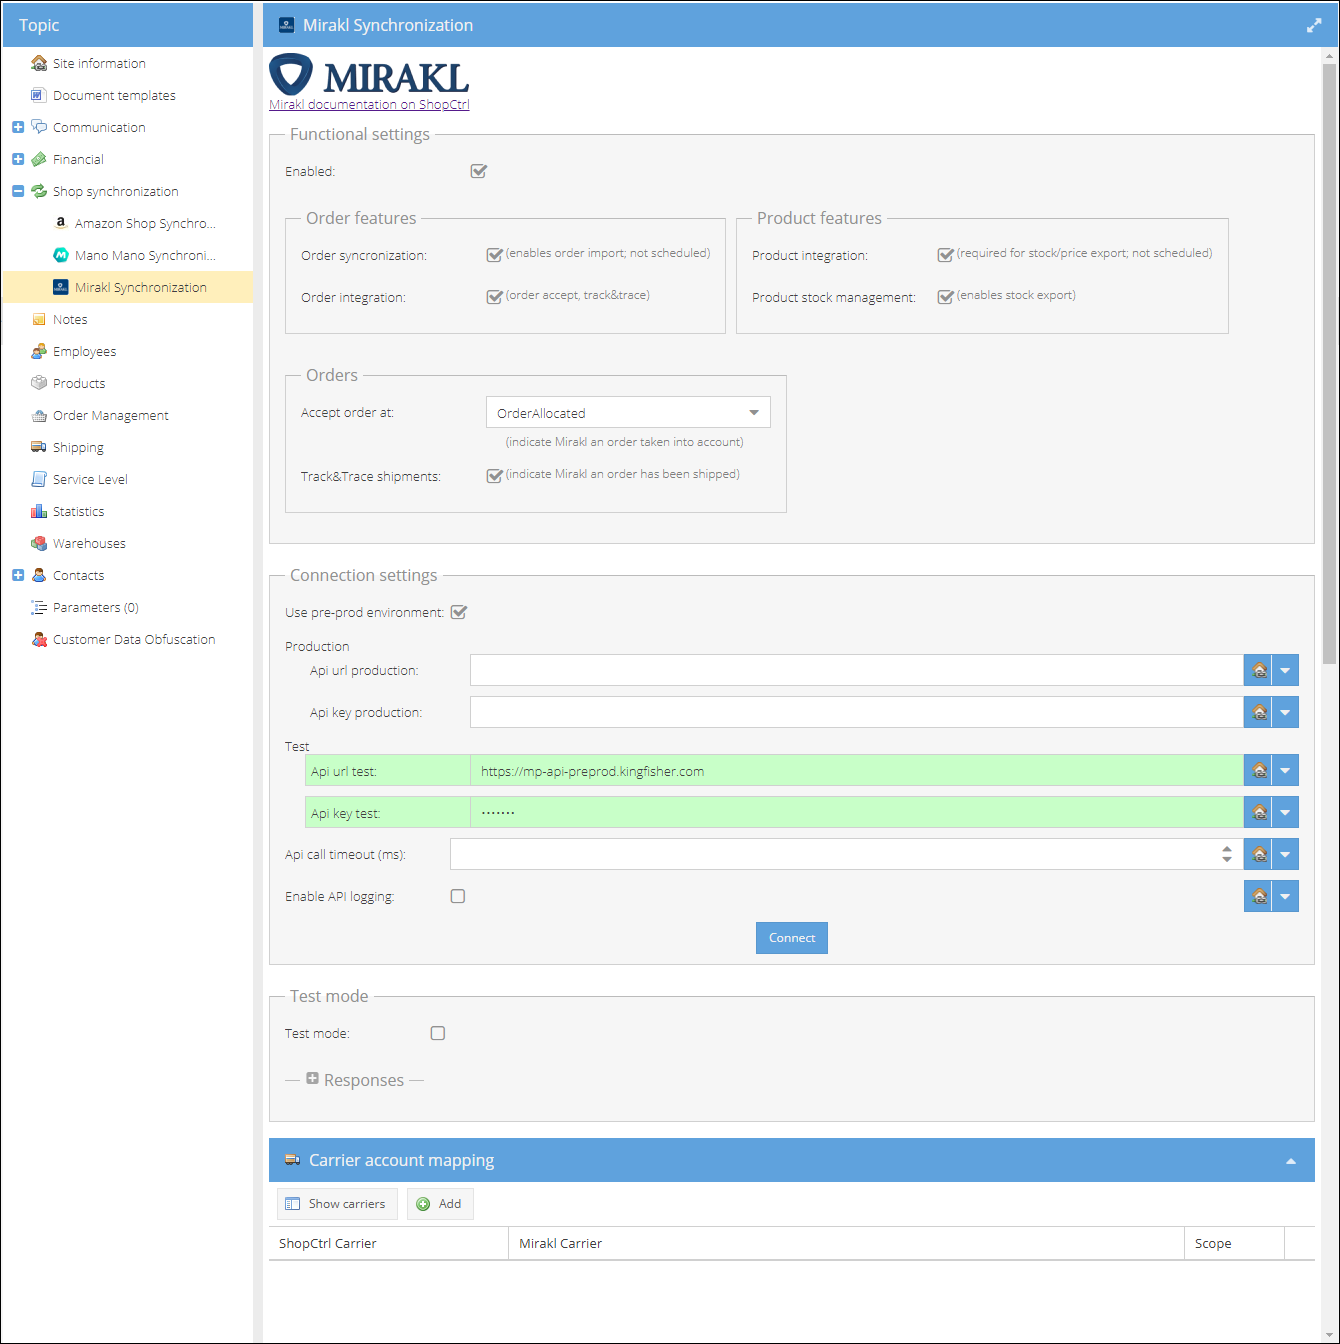Screen dimensions: 1340x1344
Task: Select Statistics in topic tree
Action: (x=128, y=511)
